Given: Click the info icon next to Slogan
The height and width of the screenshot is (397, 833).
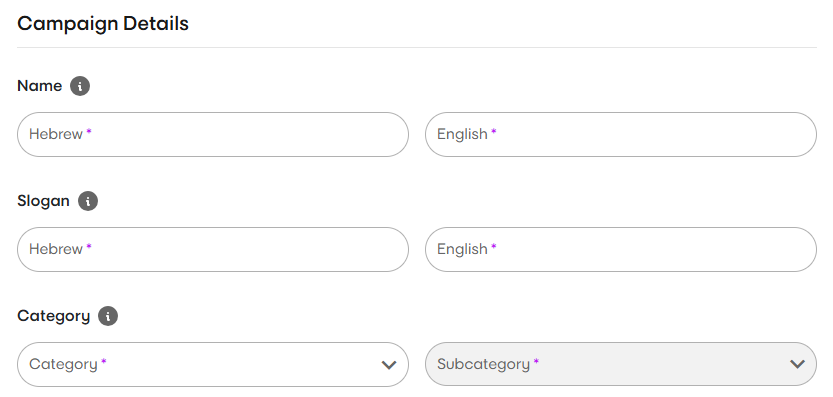Looking at the screenshot, I should point(88,201).
